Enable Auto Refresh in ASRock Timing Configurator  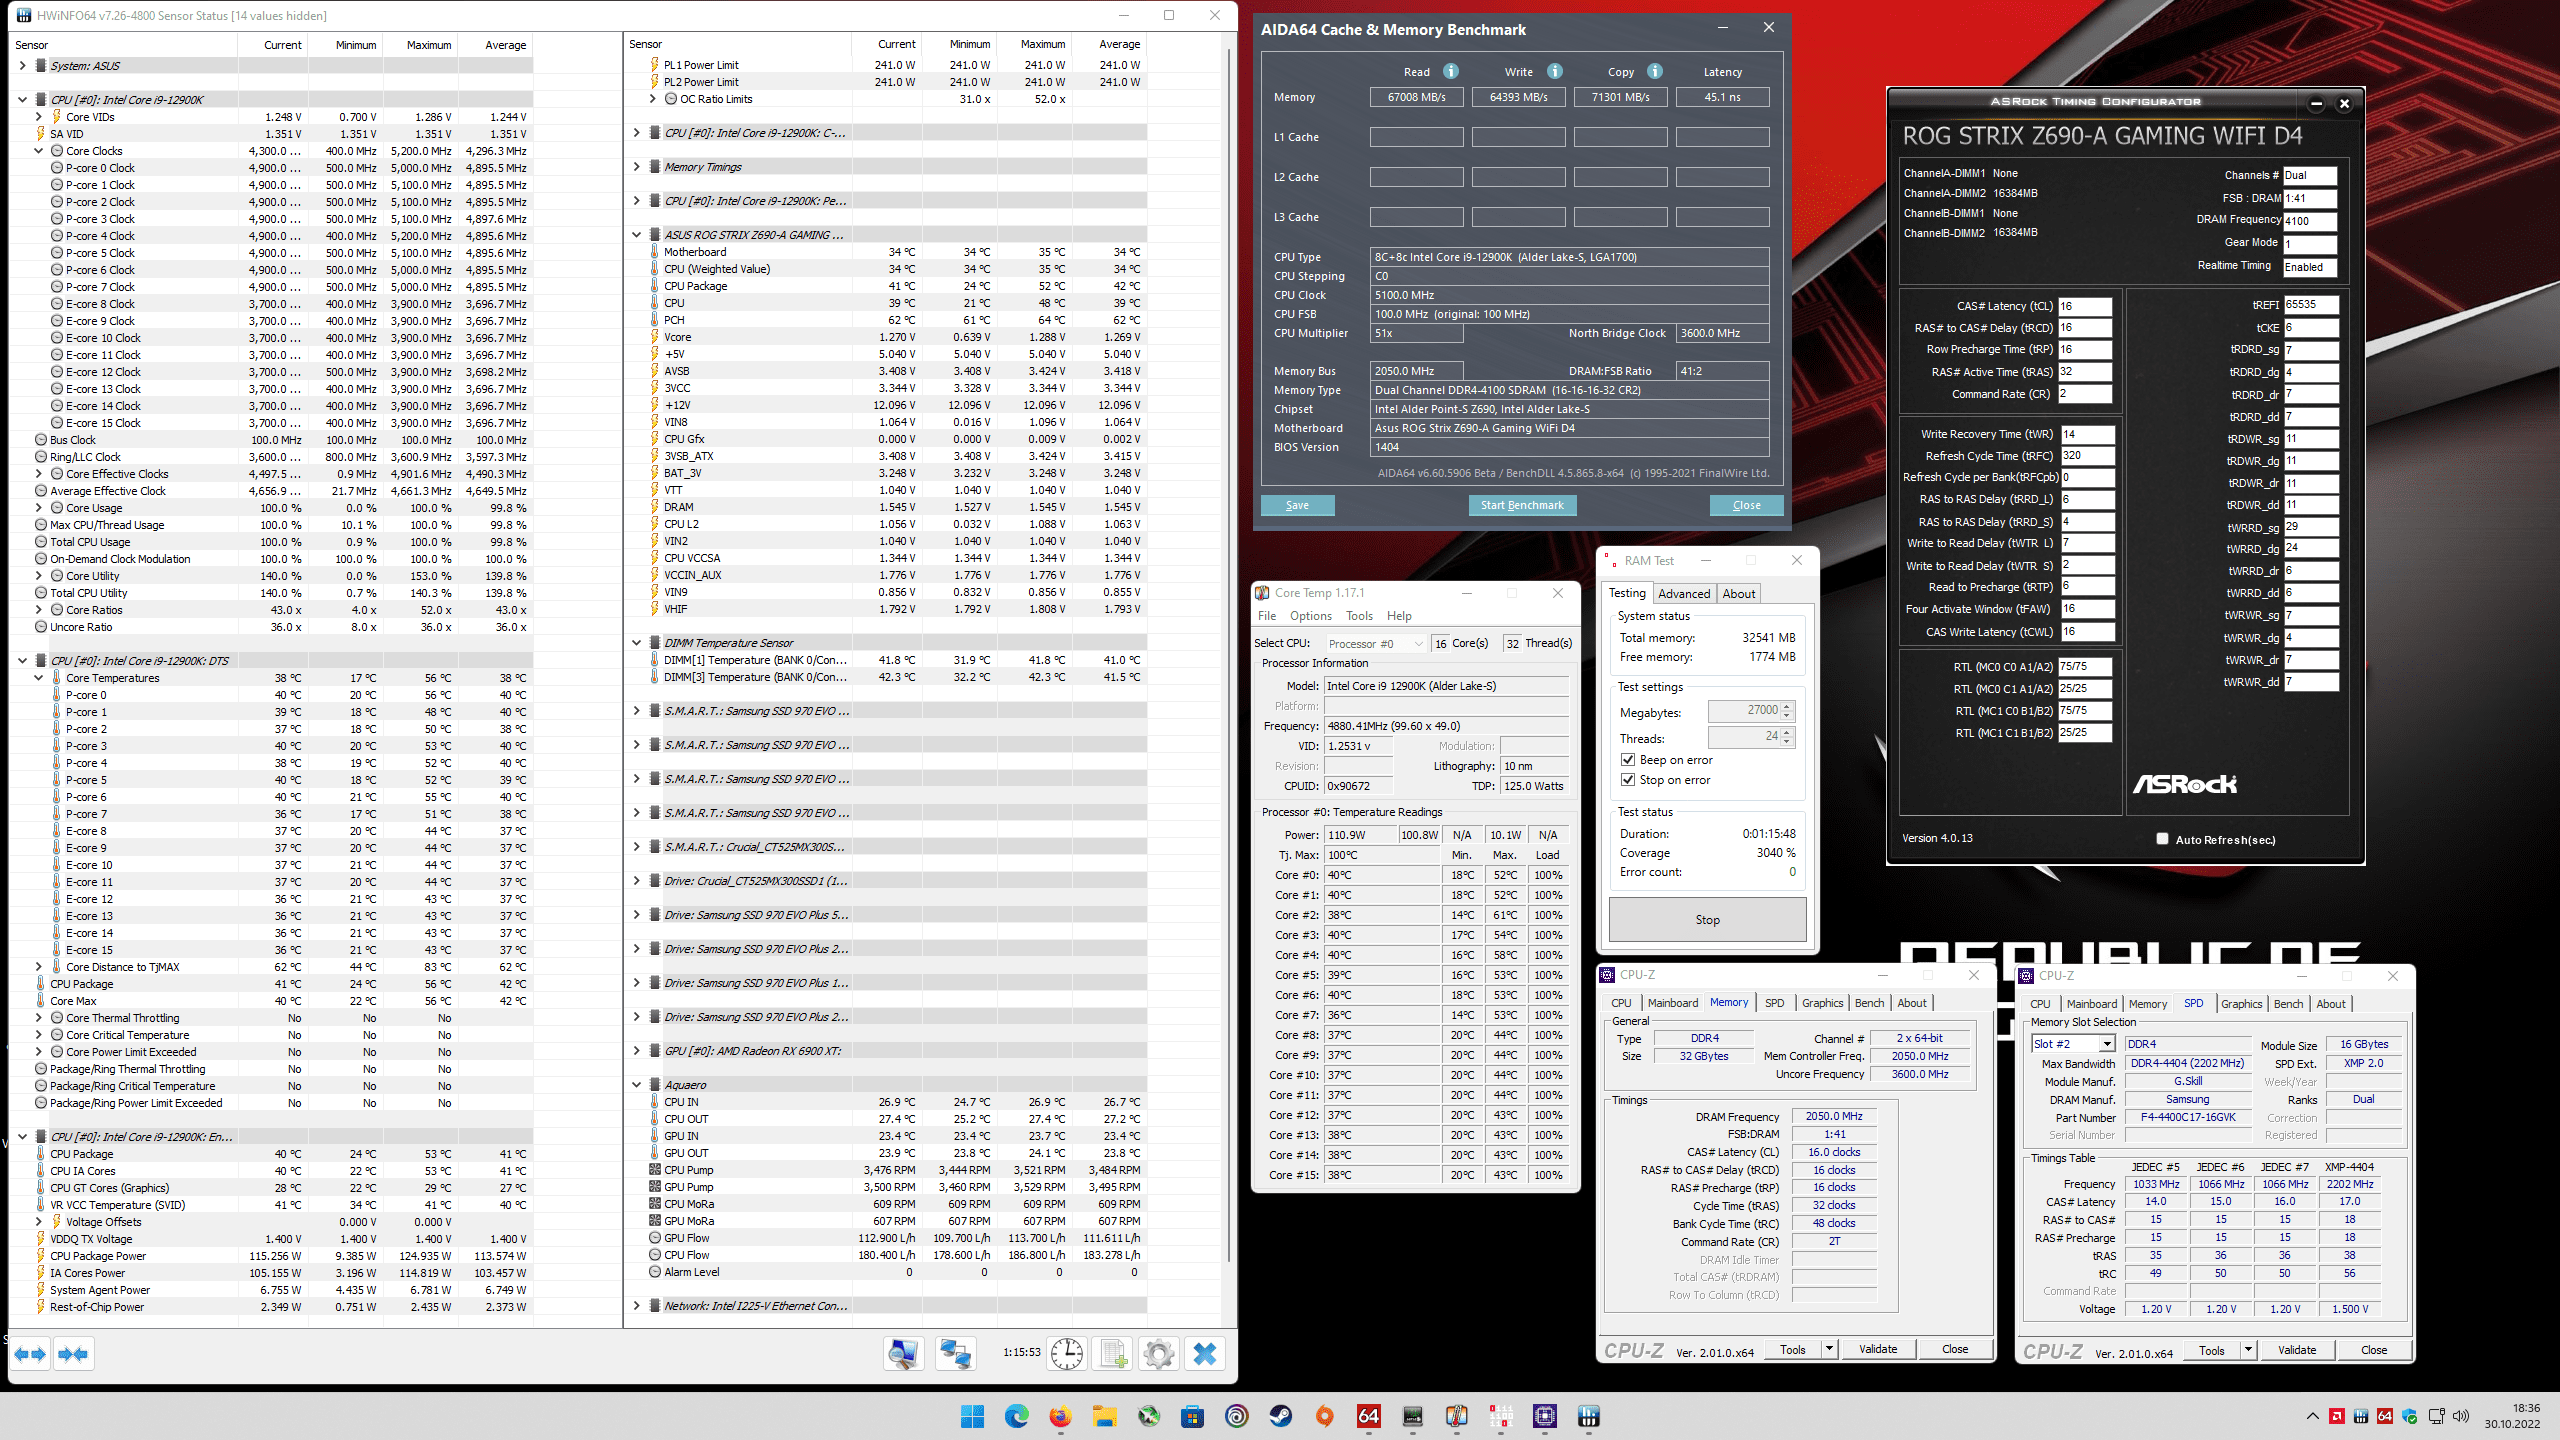(x=2162, y=839)
